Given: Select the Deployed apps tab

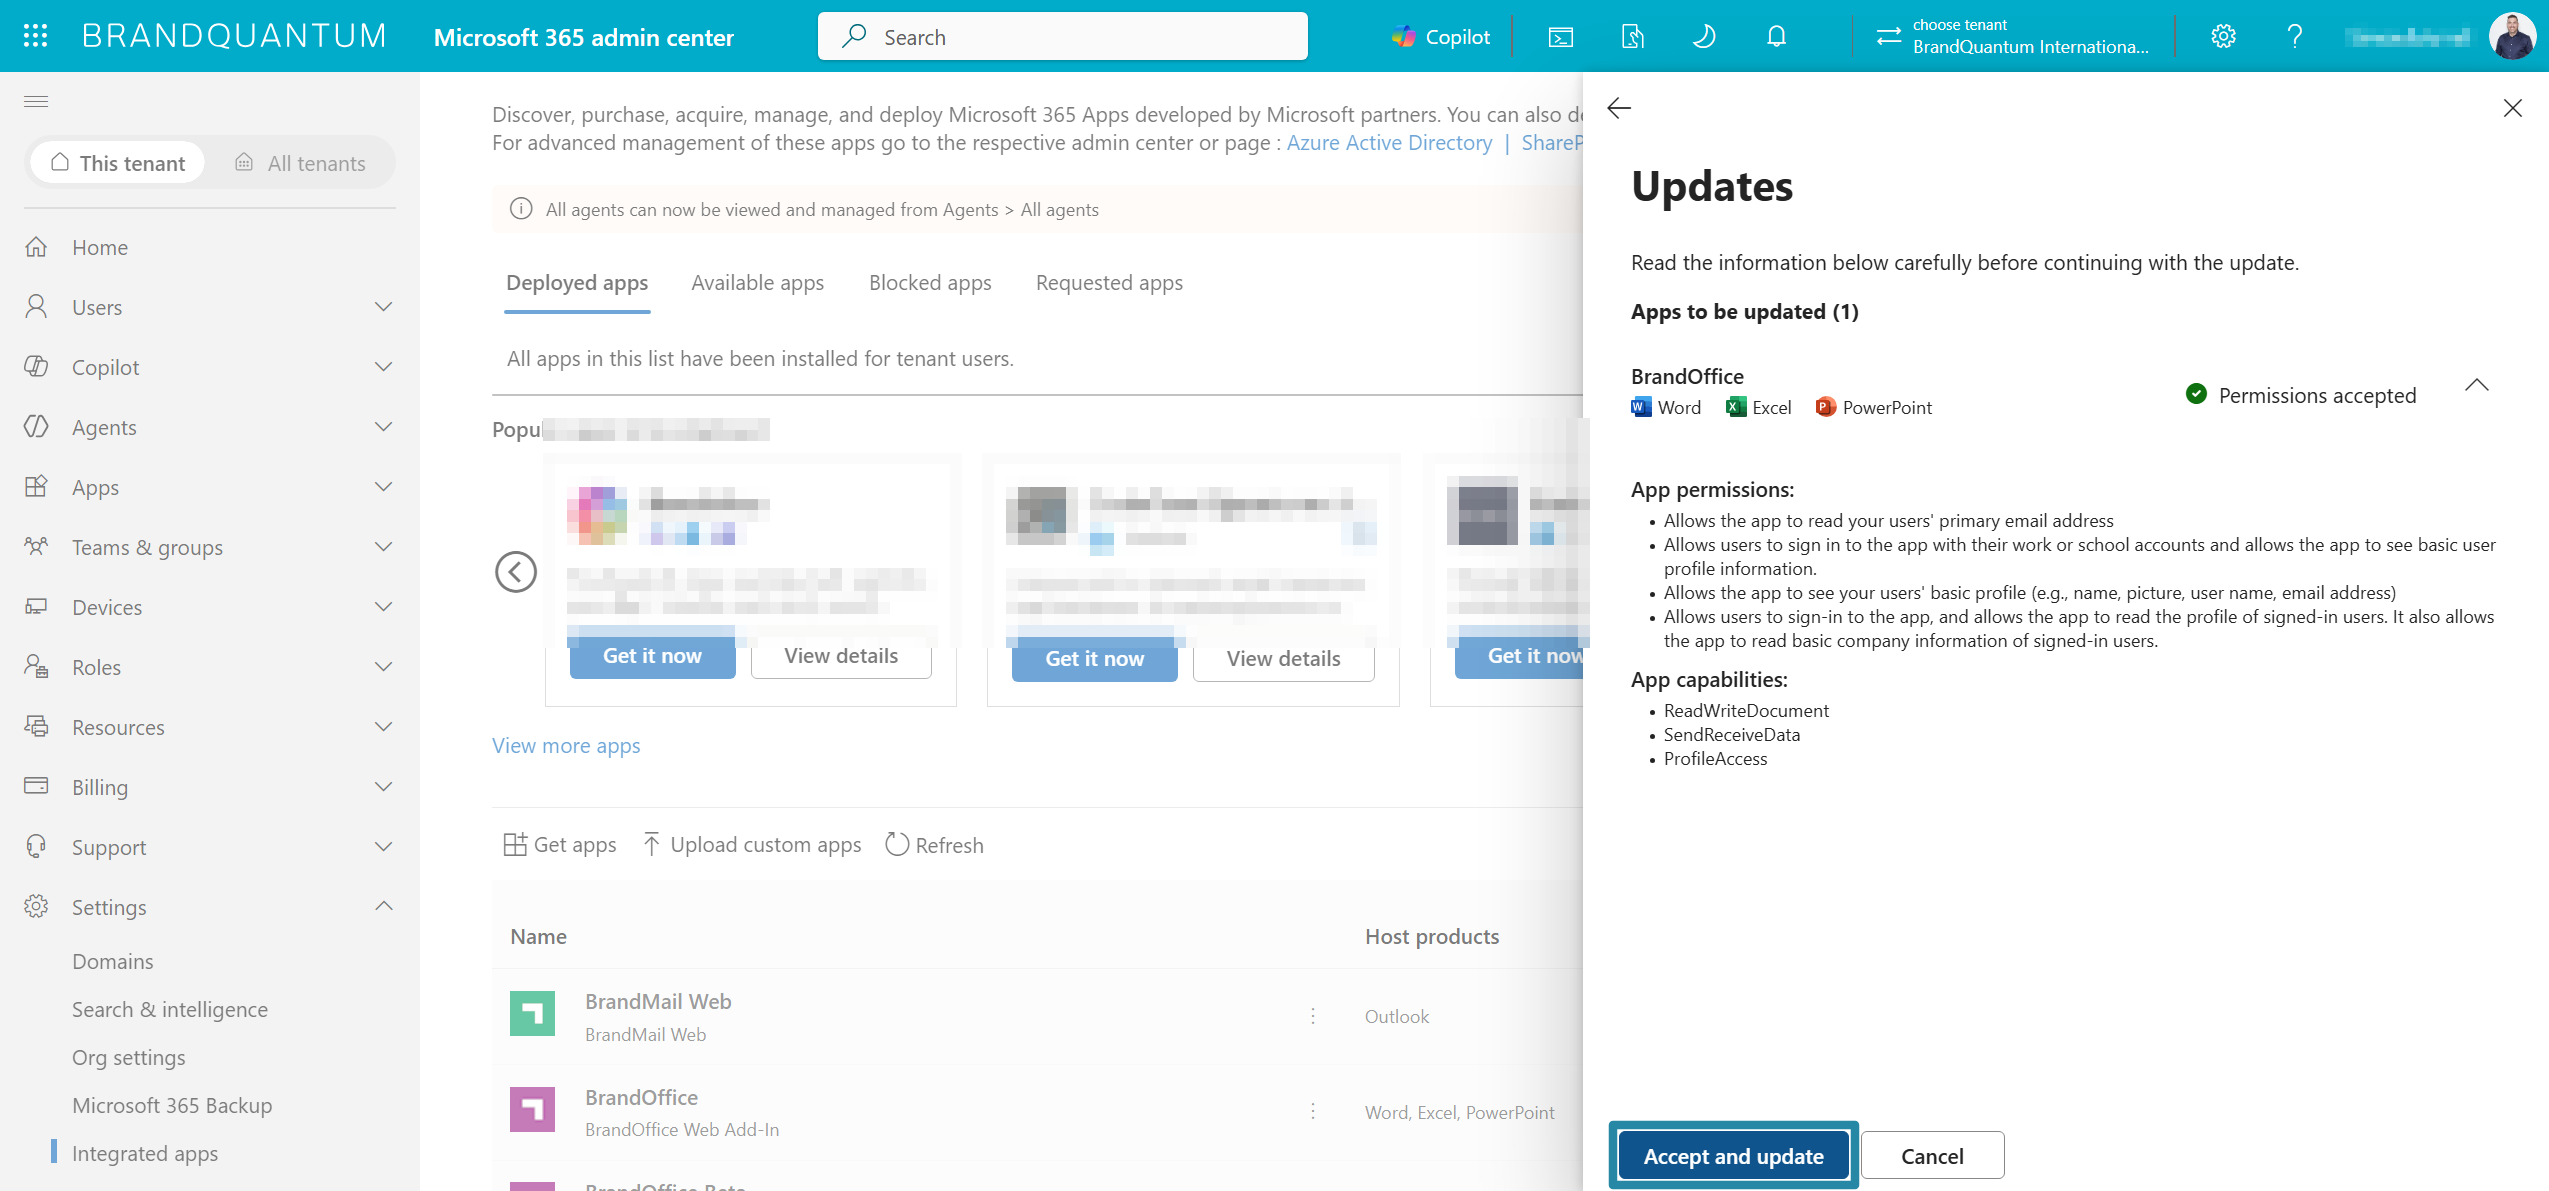Looking at the screenshot, I should [x=577, y=283].
